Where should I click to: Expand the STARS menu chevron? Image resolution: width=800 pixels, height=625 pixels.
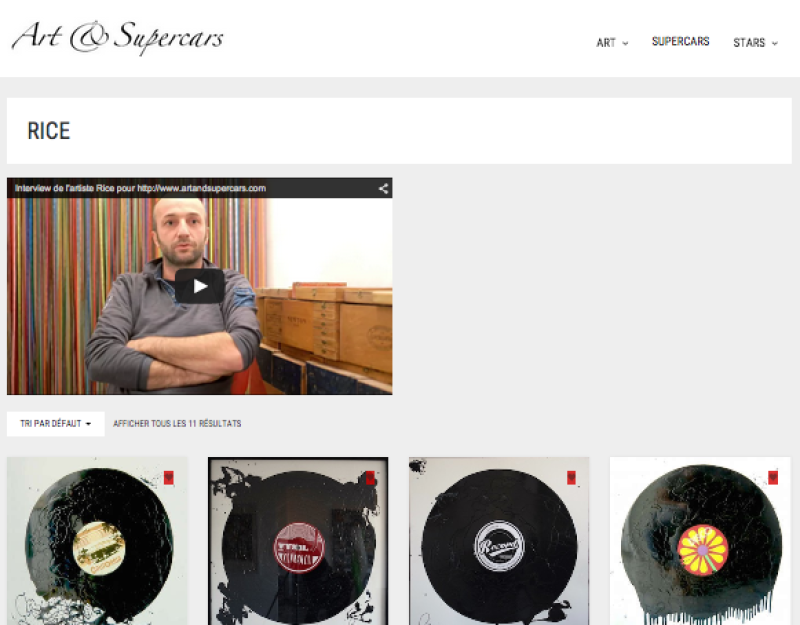pyautogui.click(x=774, y=43)
